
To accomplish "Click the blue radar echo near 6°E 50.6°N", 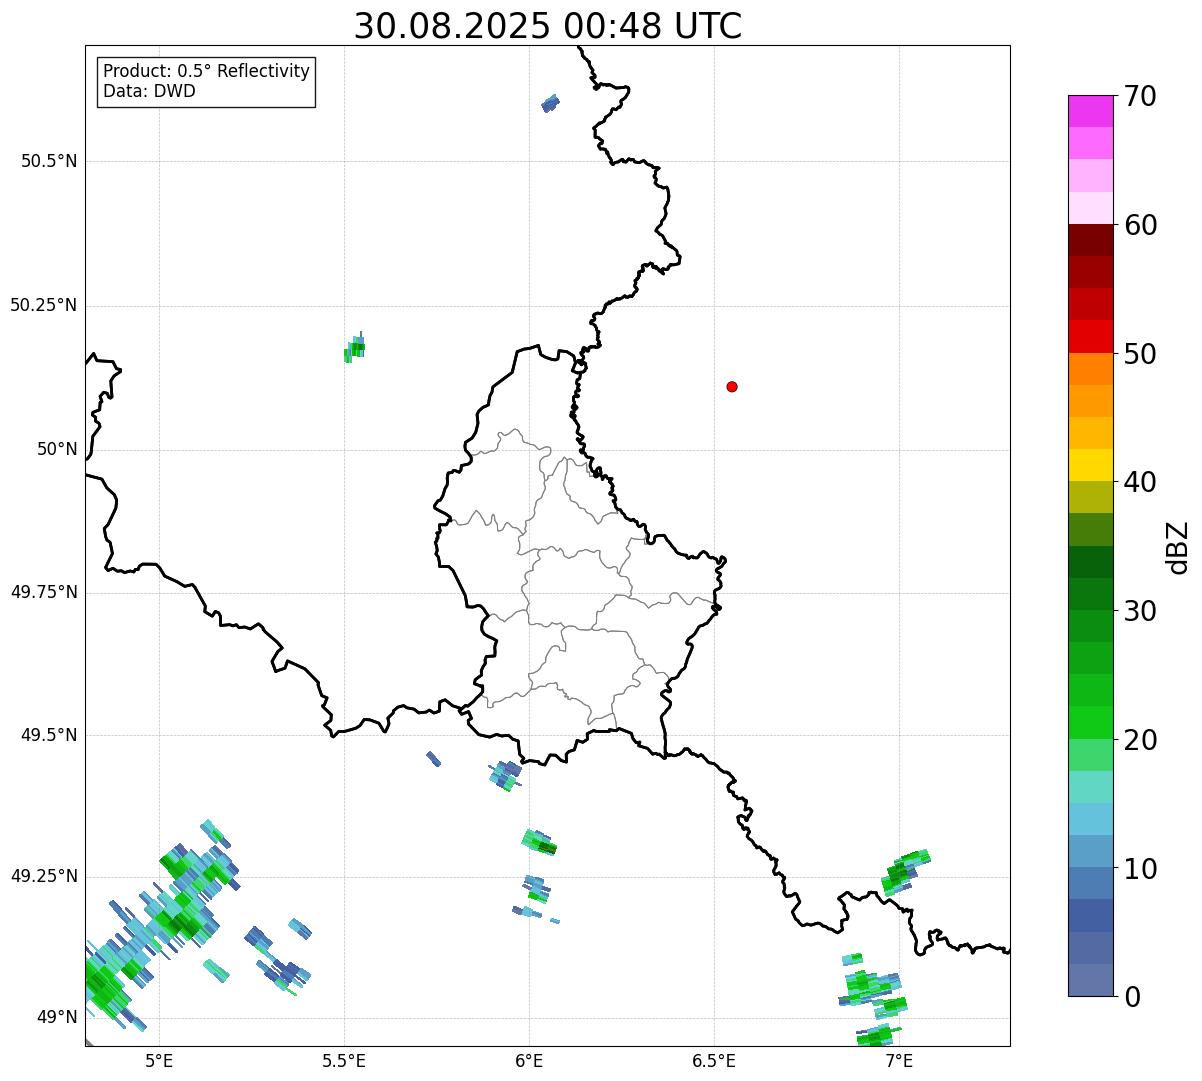I will [550, 103].
